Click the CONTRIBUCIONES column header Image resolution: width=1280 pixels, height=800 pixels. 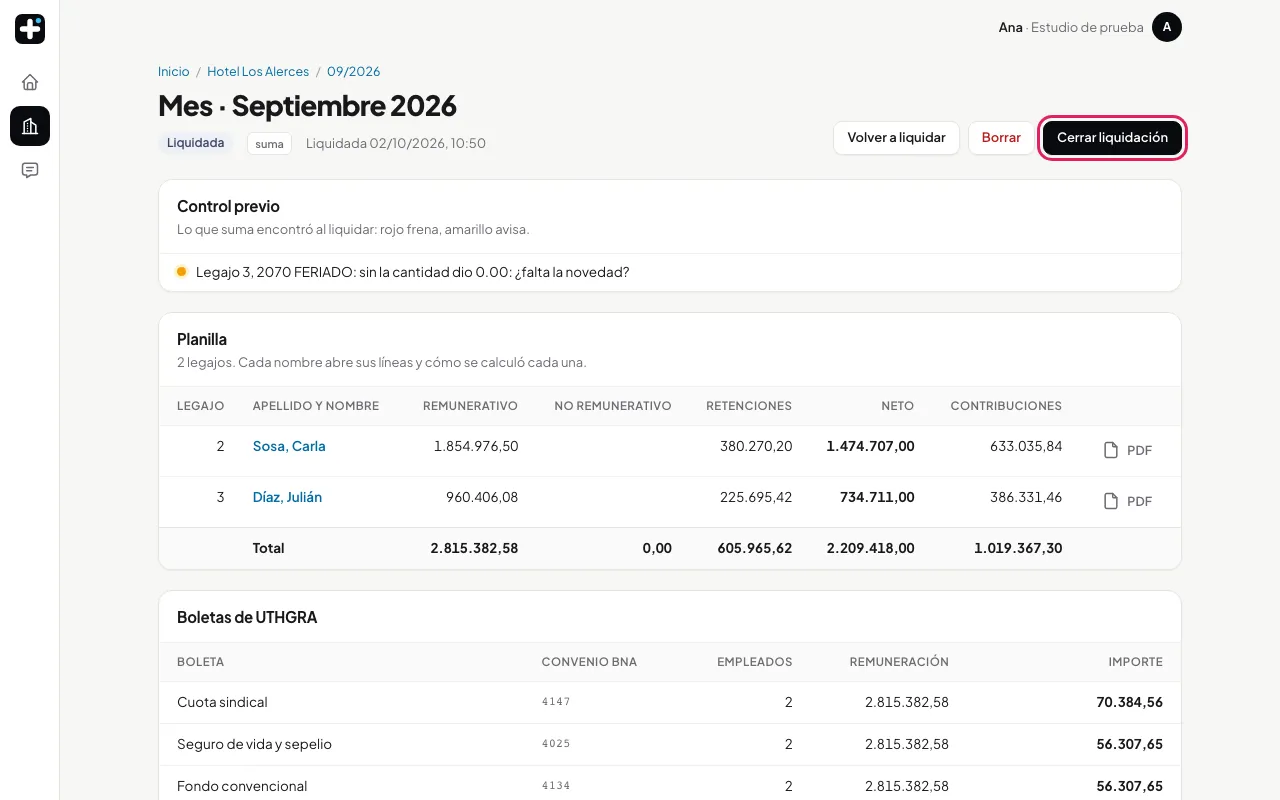tap(1006, 406)
